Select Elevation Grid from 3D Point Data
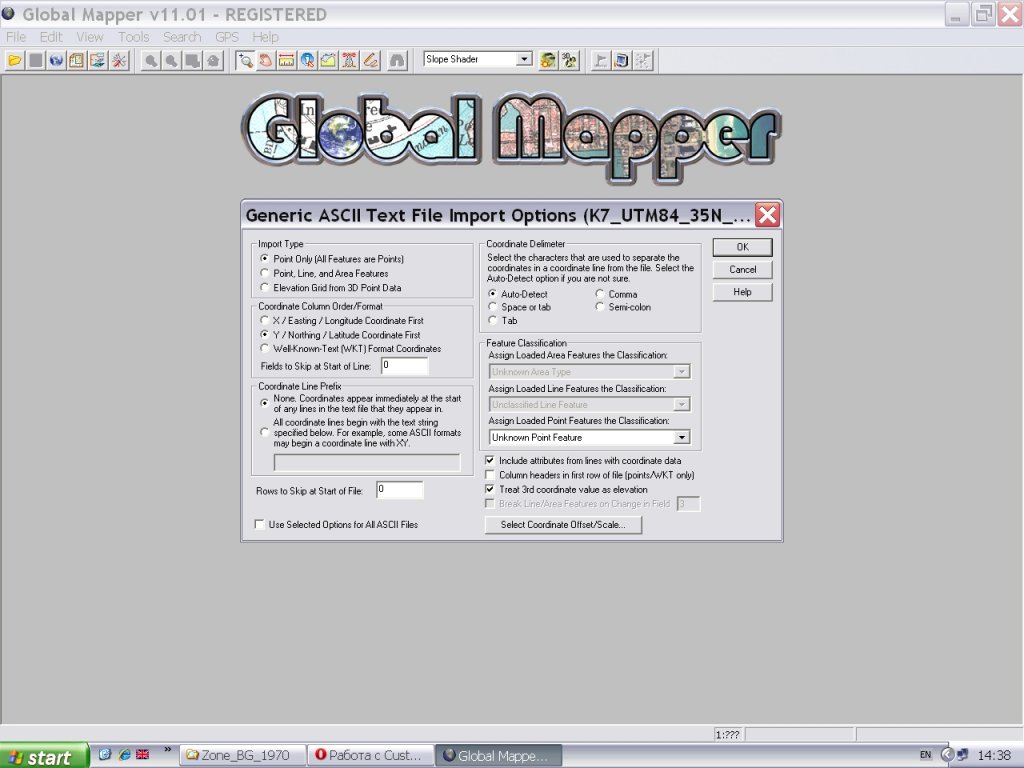 pos(265,288)
